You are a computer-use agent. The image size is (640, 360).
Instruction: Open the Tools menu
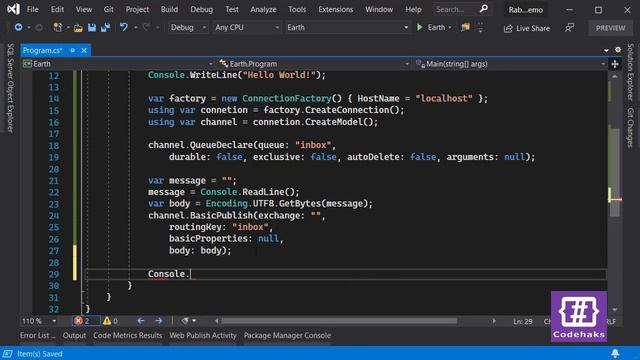coord(297,9)
